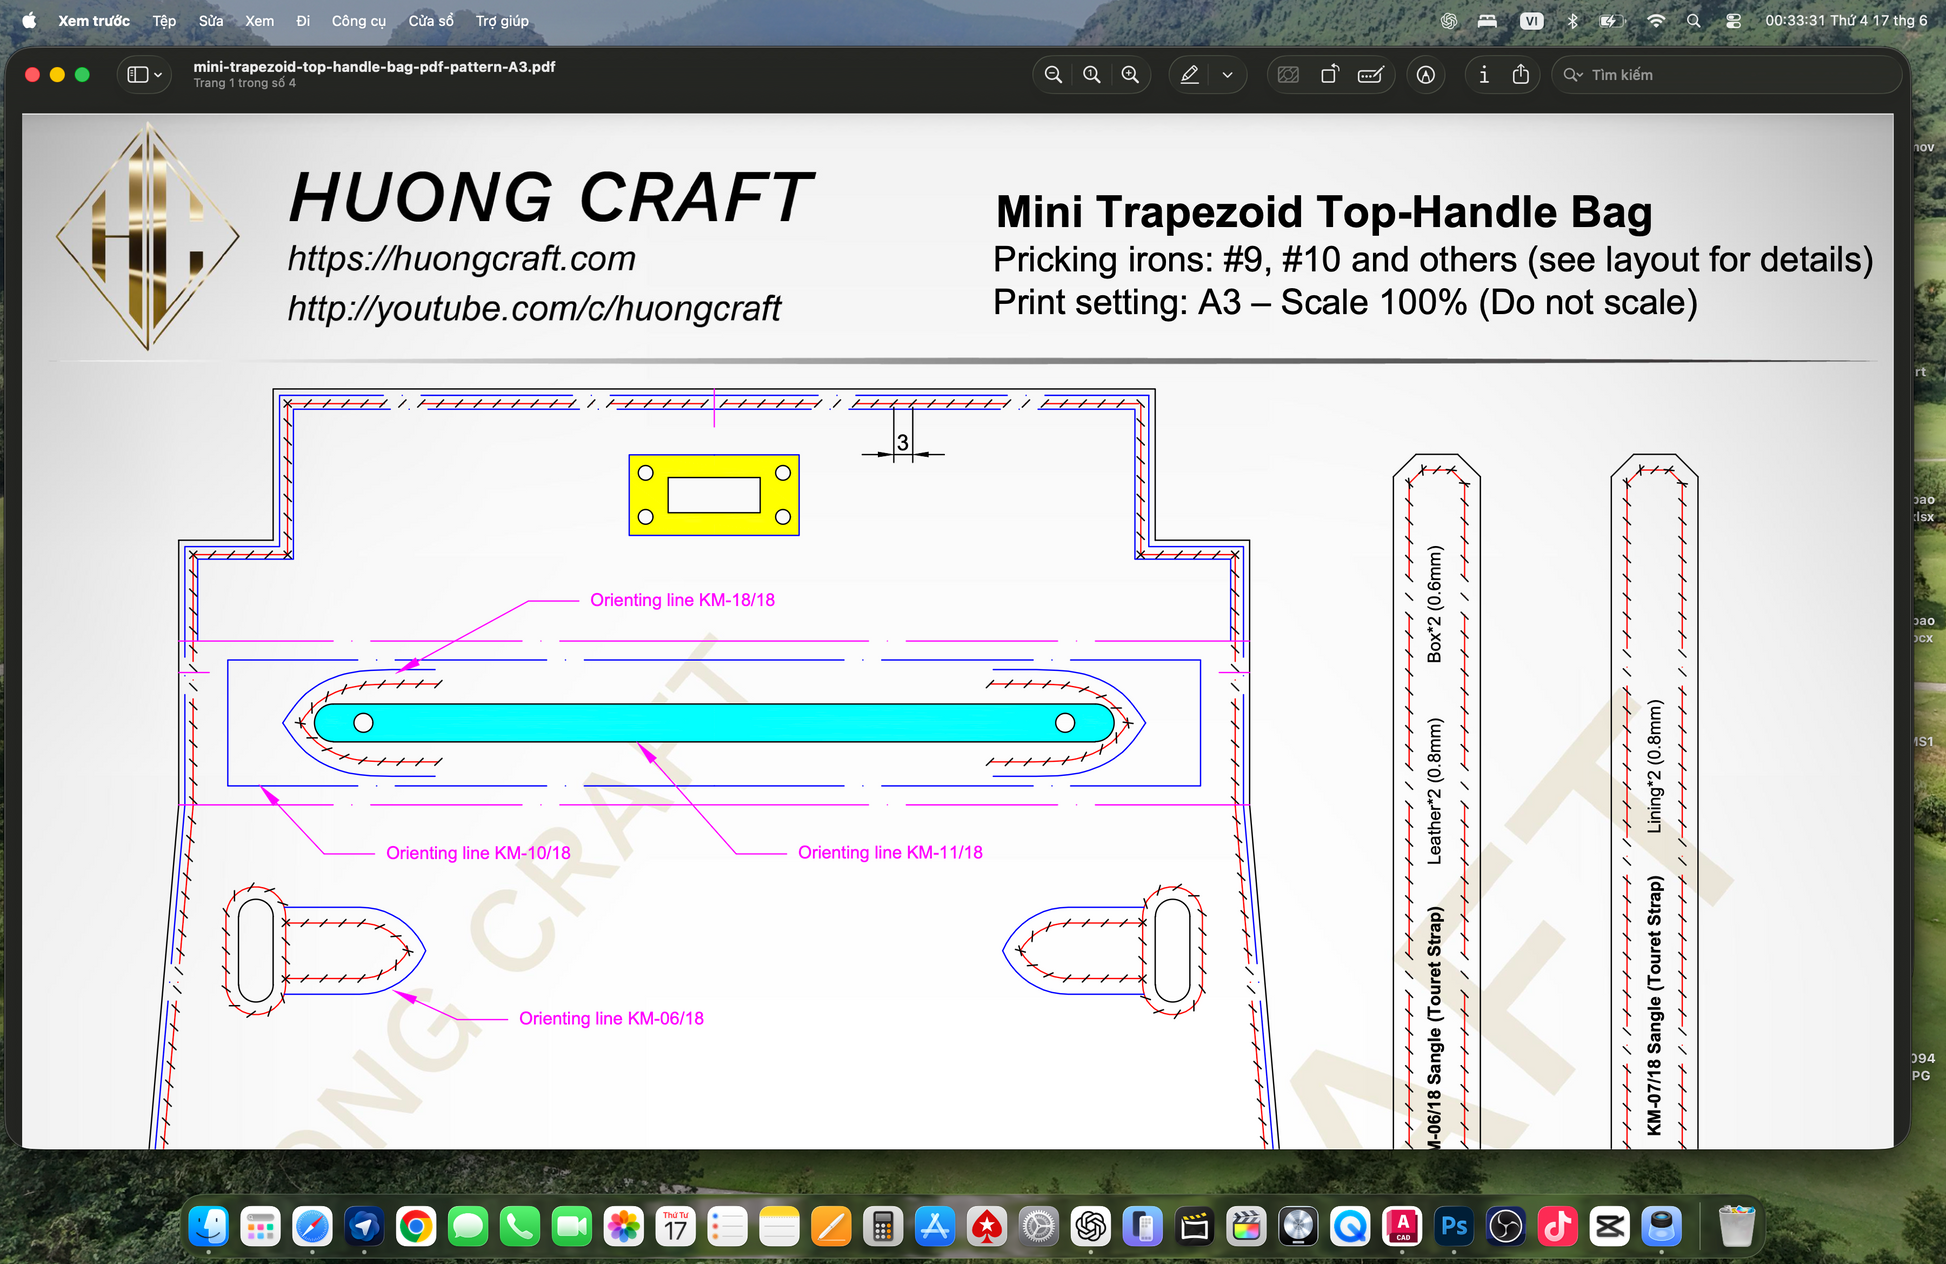Click the Mini Trapezoid Top-Handle Bag heading
This screenshot has width=1946, height=1264.
pyautogui.click(x=1324, y=213)
